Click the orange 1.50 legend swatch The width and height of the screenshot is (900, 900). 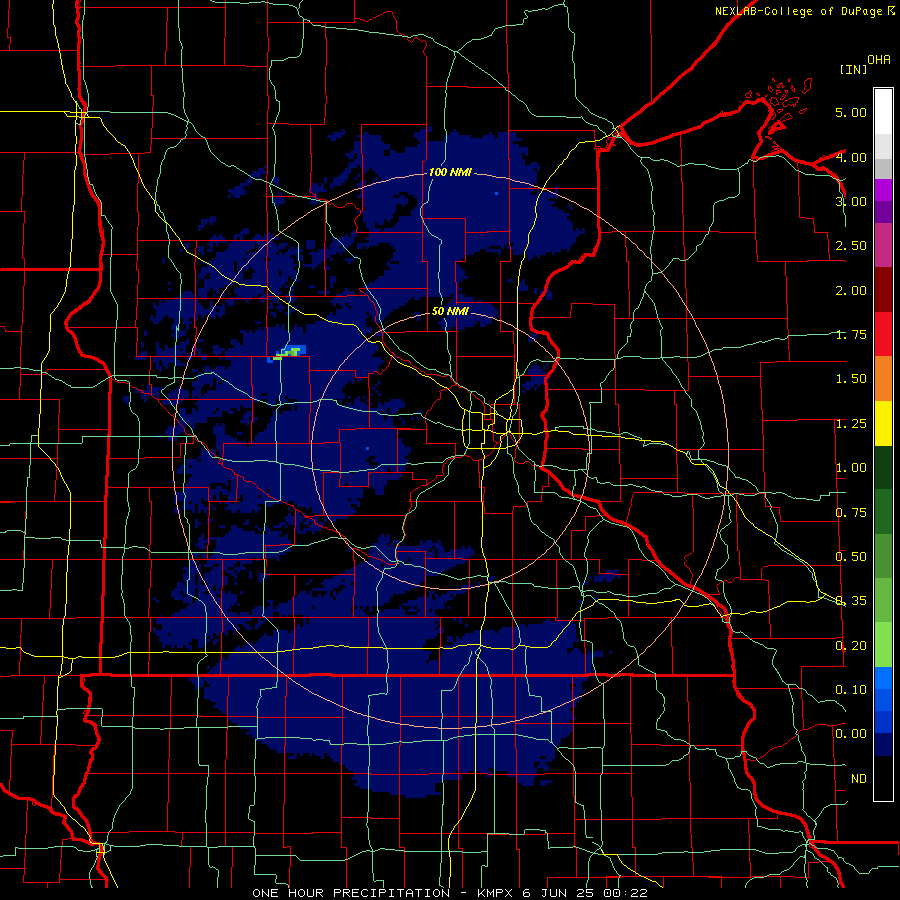click(883, 378)
